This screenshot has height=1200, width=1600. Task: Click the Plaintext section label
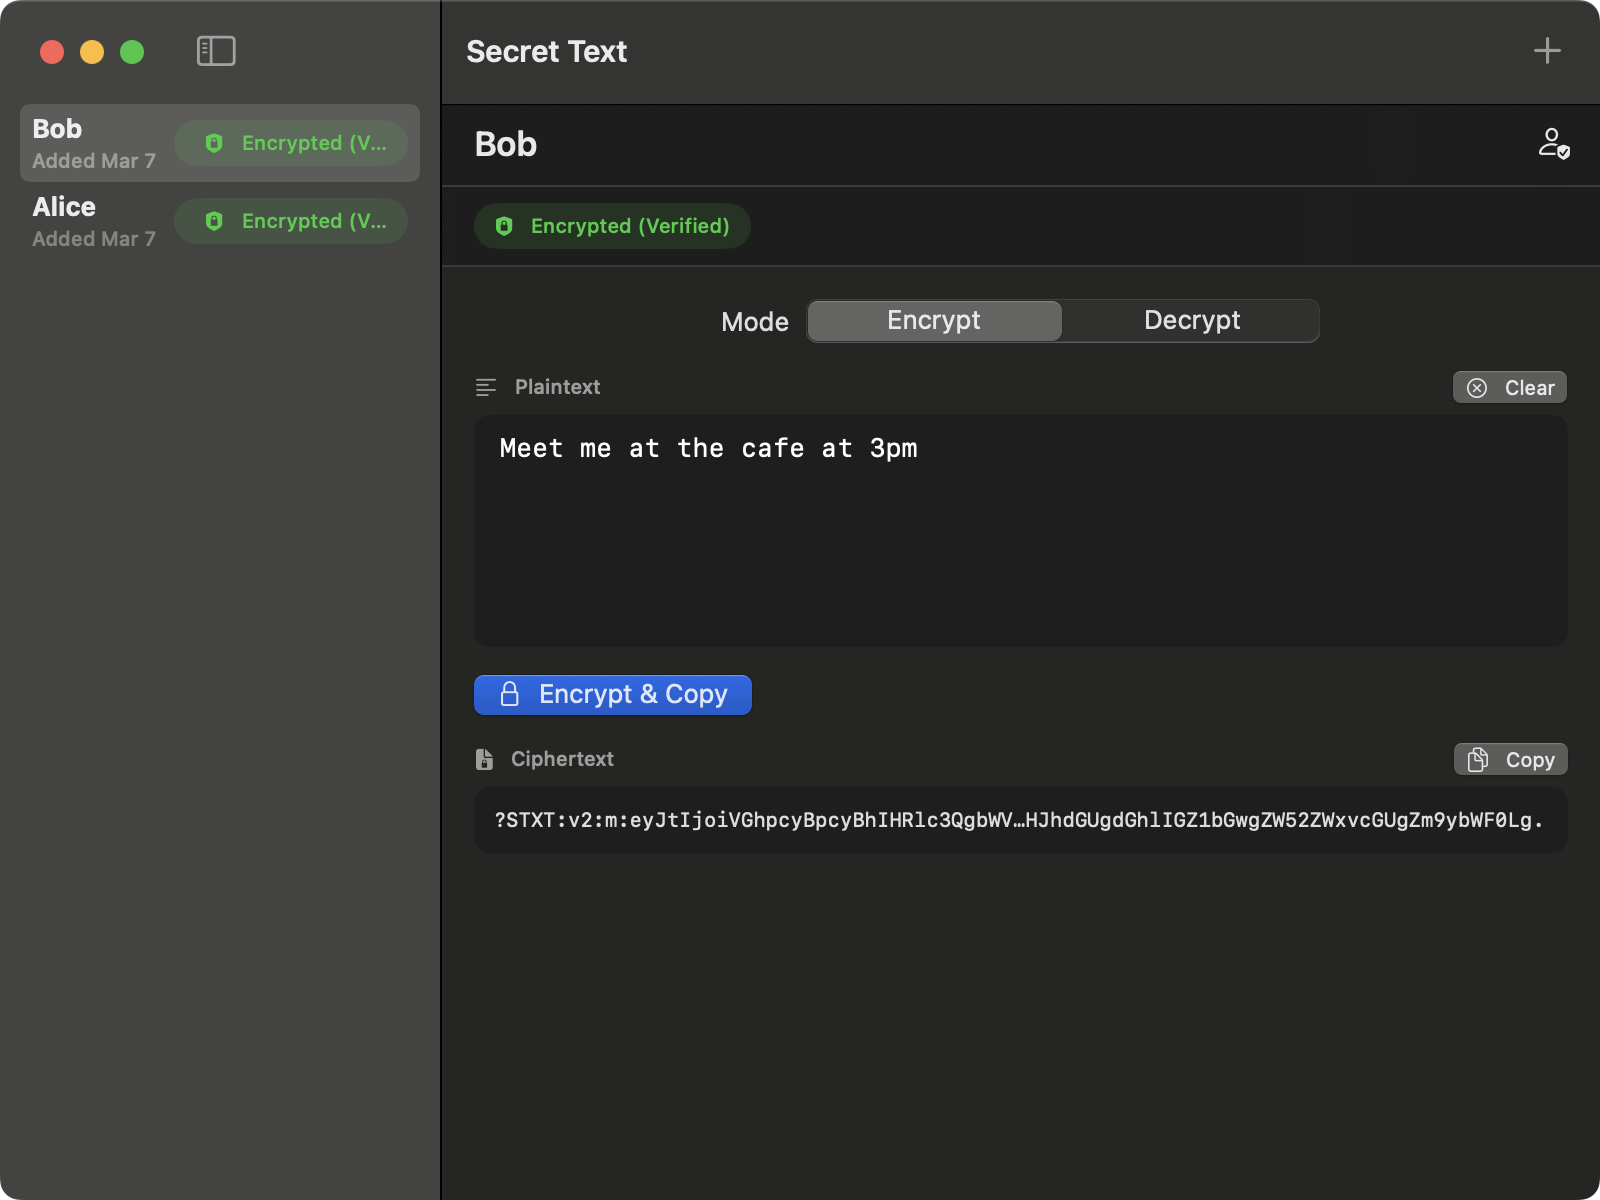(x=557, y=387)
